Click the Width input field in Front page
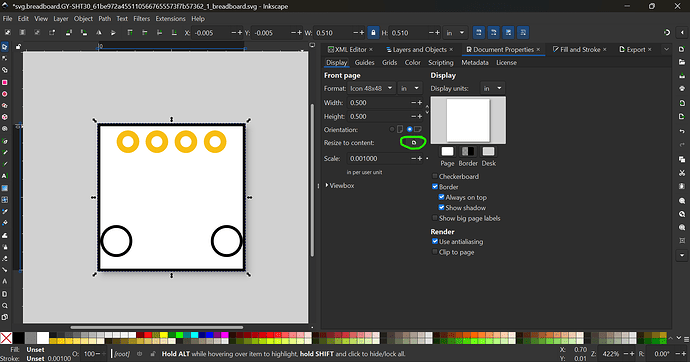 pyautogui.click(x=378, y=102)
